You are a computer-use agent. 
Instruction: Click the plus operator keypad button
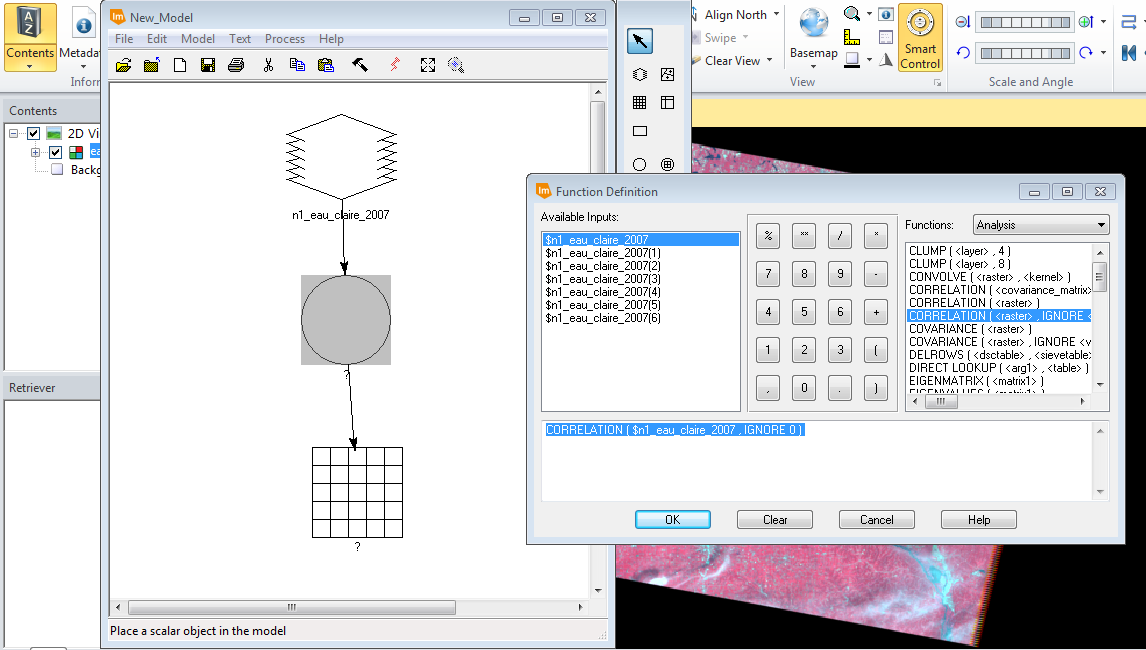point(876,312)
